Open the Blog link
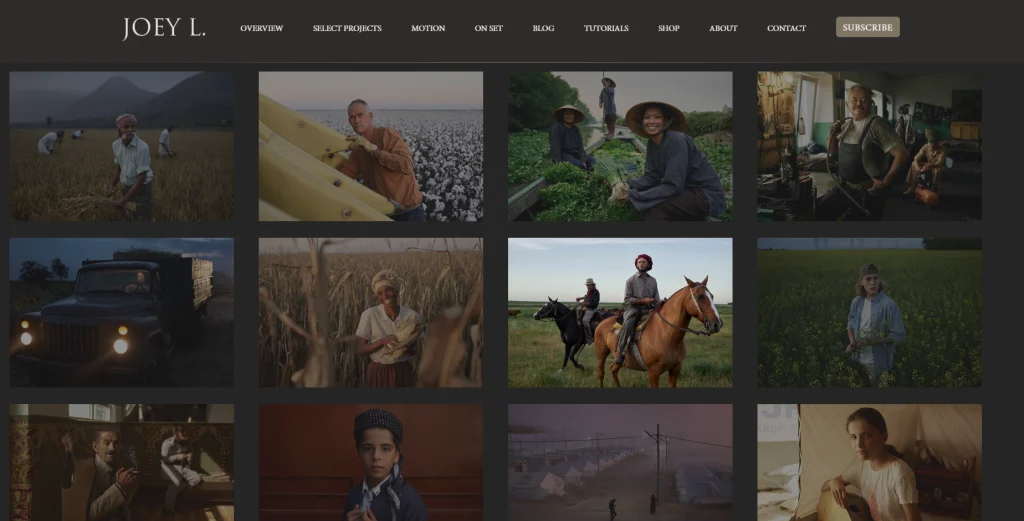The width and height of the screenshot is (1024, 521). (544, 28)
